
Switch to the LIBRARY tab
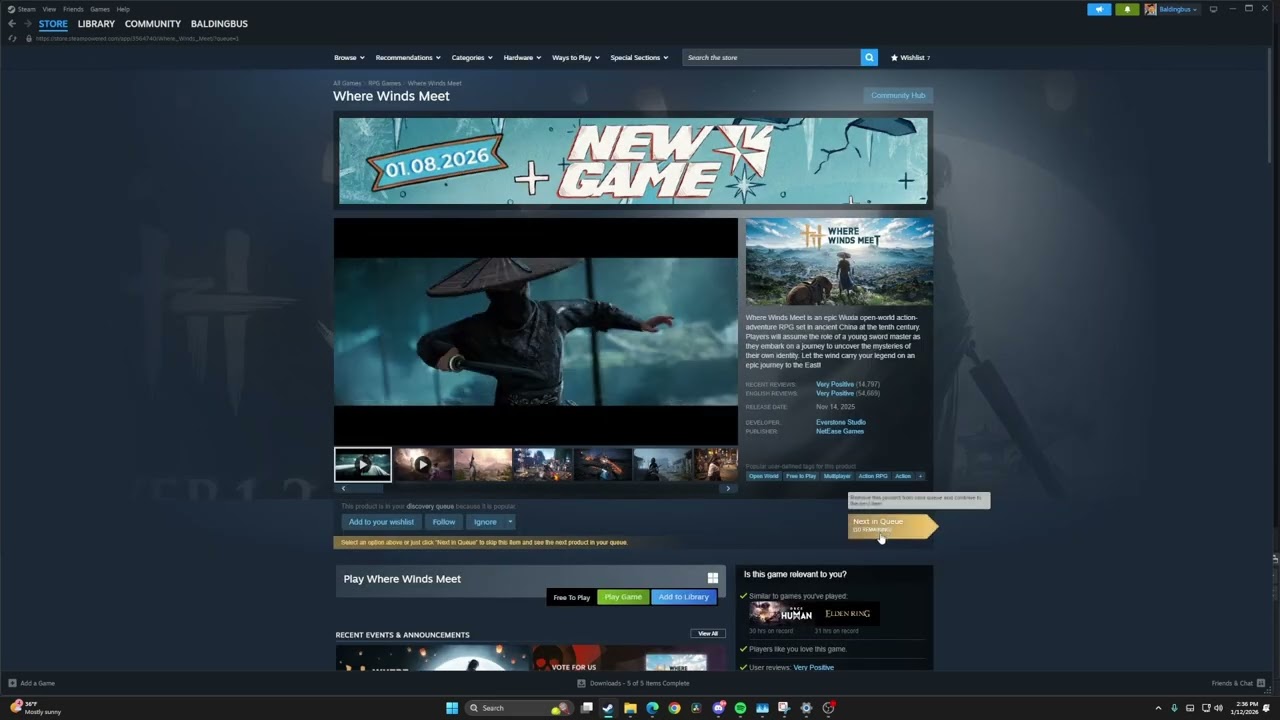point(96,23)
